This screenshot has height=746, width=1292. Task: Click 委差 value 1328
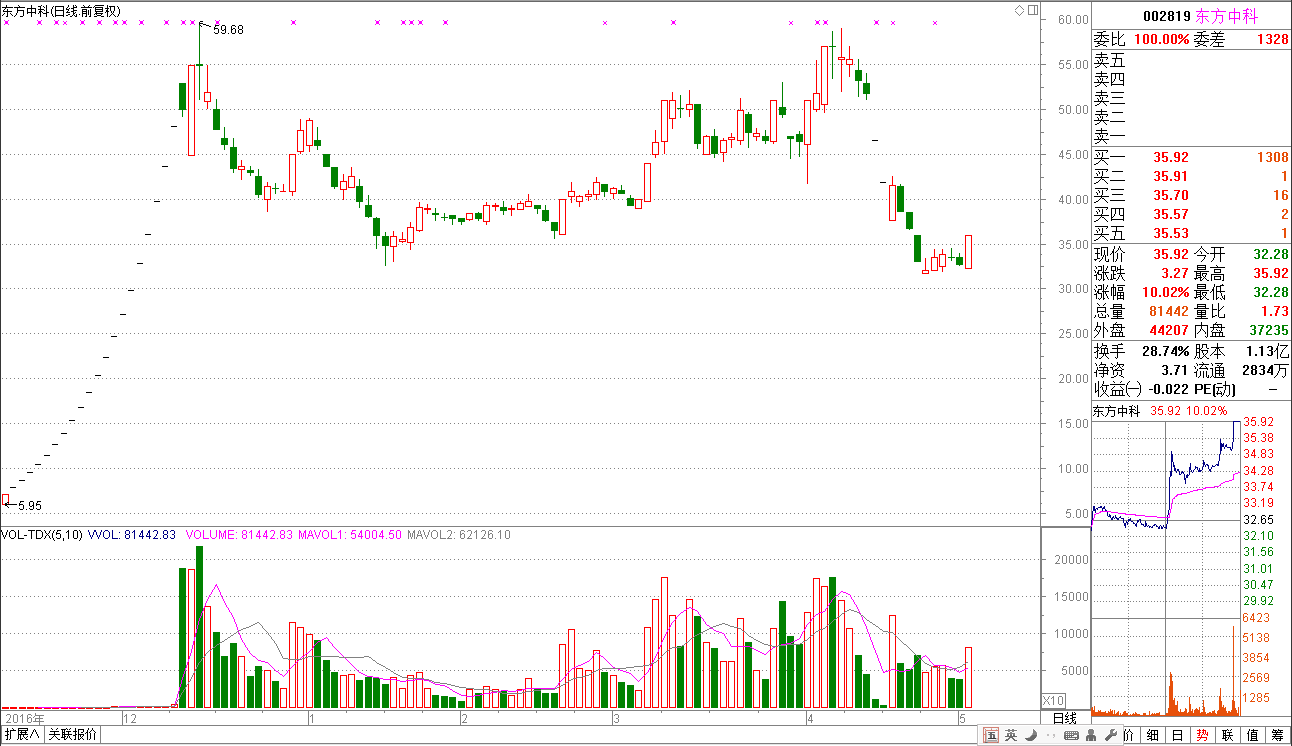point(1272,40)
